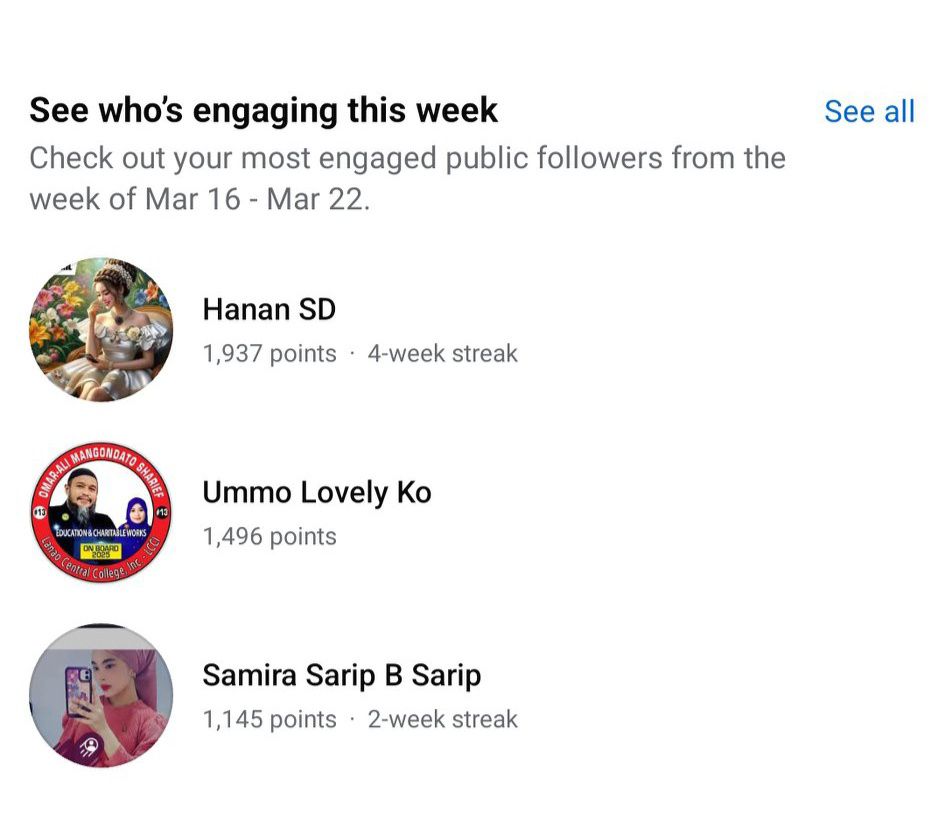Click the small badge icon on Samira's avatar
This screenshot has width=945, height=822.
pos(89,747)
